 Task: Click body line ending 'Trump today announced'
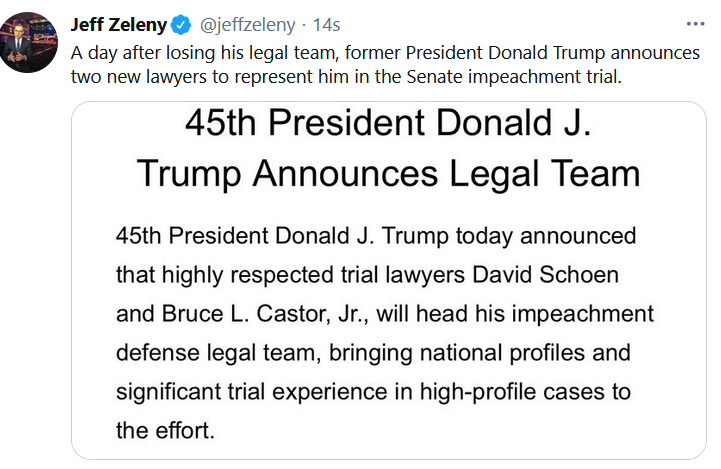click(376, 236)
